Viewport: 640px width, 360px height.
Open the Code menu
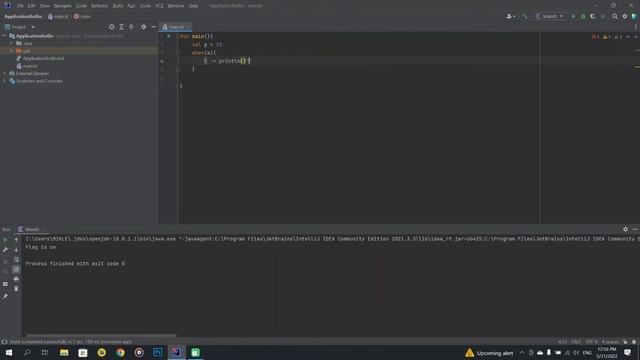click(81, 6)
